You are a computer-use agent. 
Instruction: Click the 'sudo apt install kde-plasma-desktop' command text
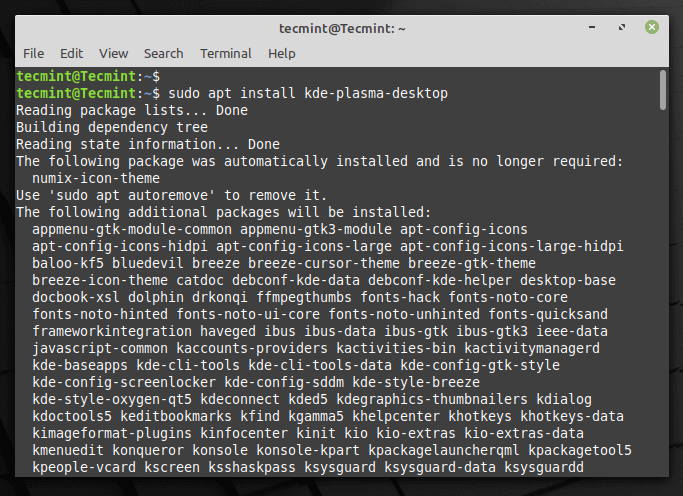(308, 93)
